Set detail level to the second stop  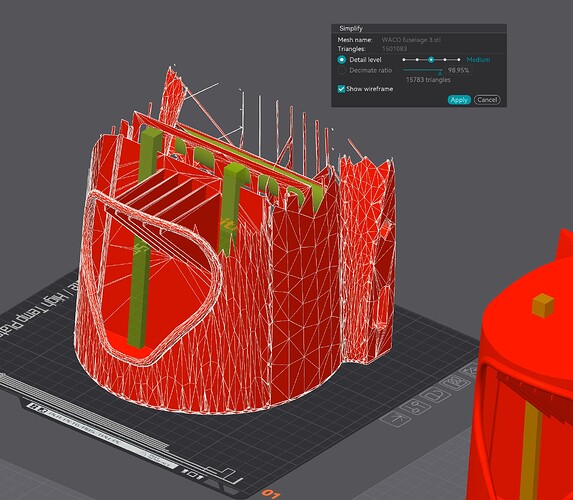[x=417, y=60]
